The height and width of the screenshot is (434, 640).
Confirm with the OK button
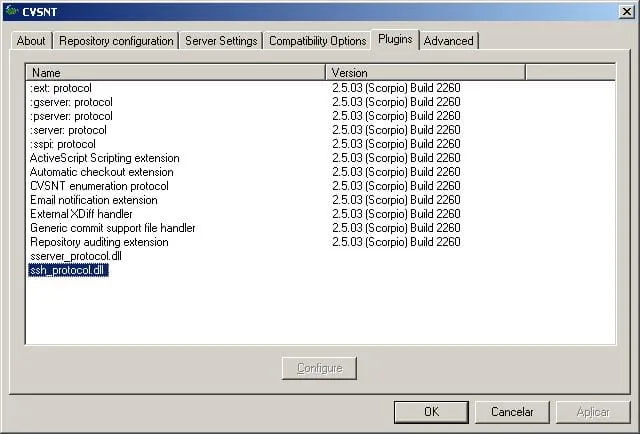431,412
